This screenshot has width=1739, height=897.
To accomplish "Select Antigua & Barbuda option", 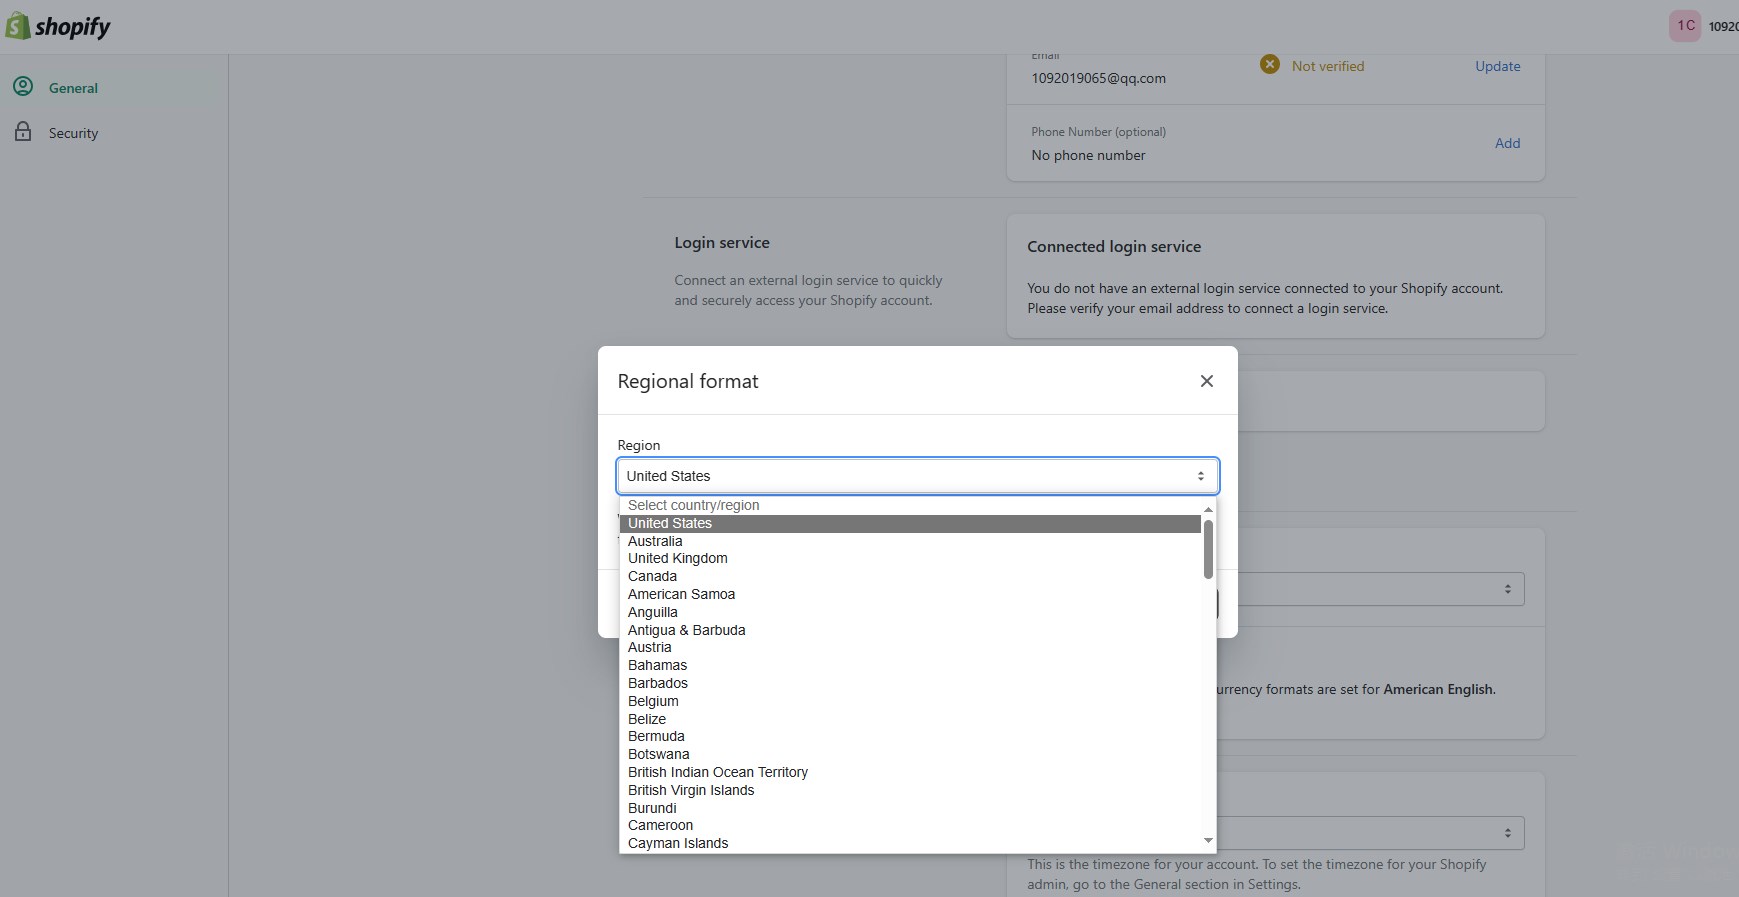I will [x=910, y=630].
